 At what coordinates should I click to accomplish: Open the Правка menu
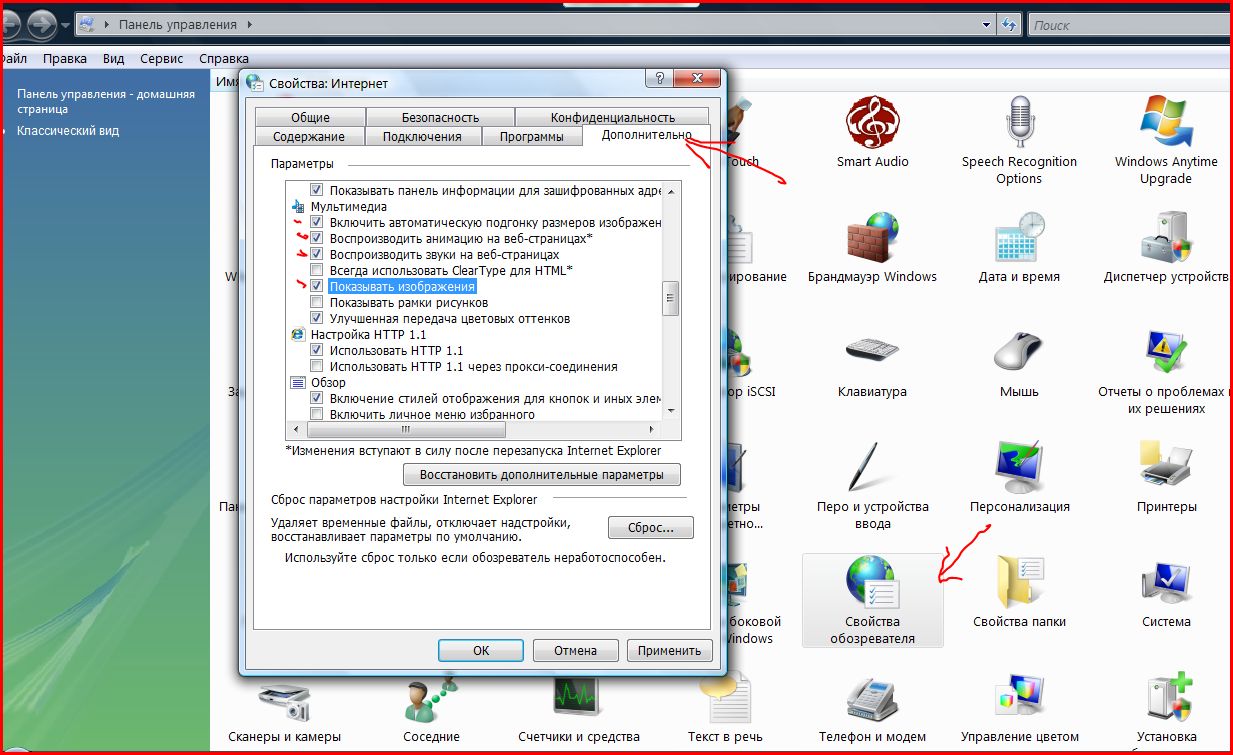(64, 59)
